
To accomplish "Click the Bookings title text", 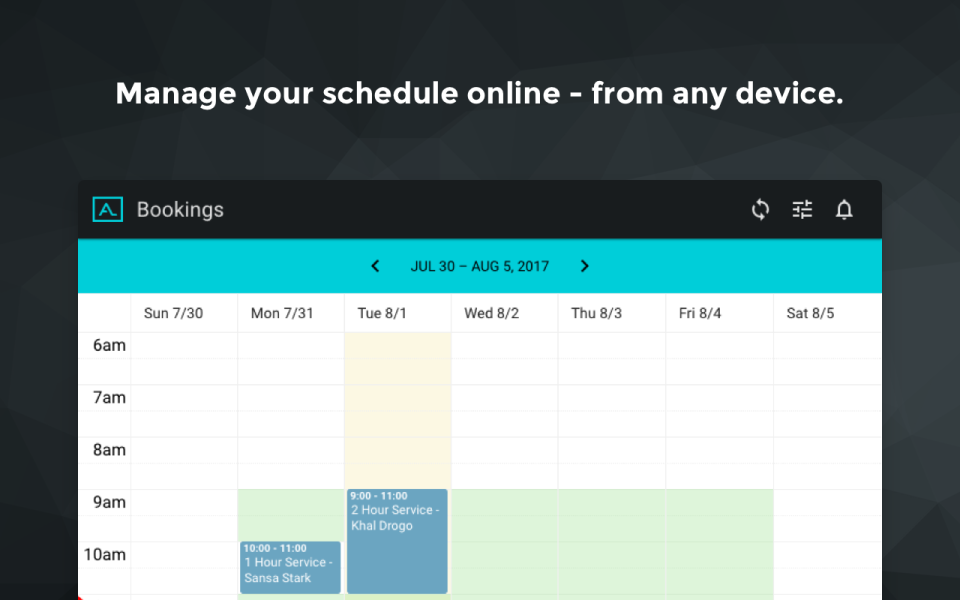I will tap(180, 209).
